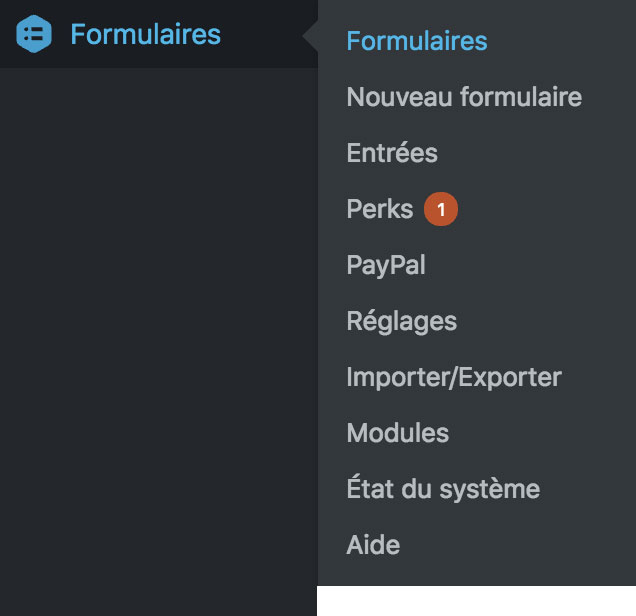
Task: Click the blue Formulaires text next to hexagon
Action: pos(145,34)
